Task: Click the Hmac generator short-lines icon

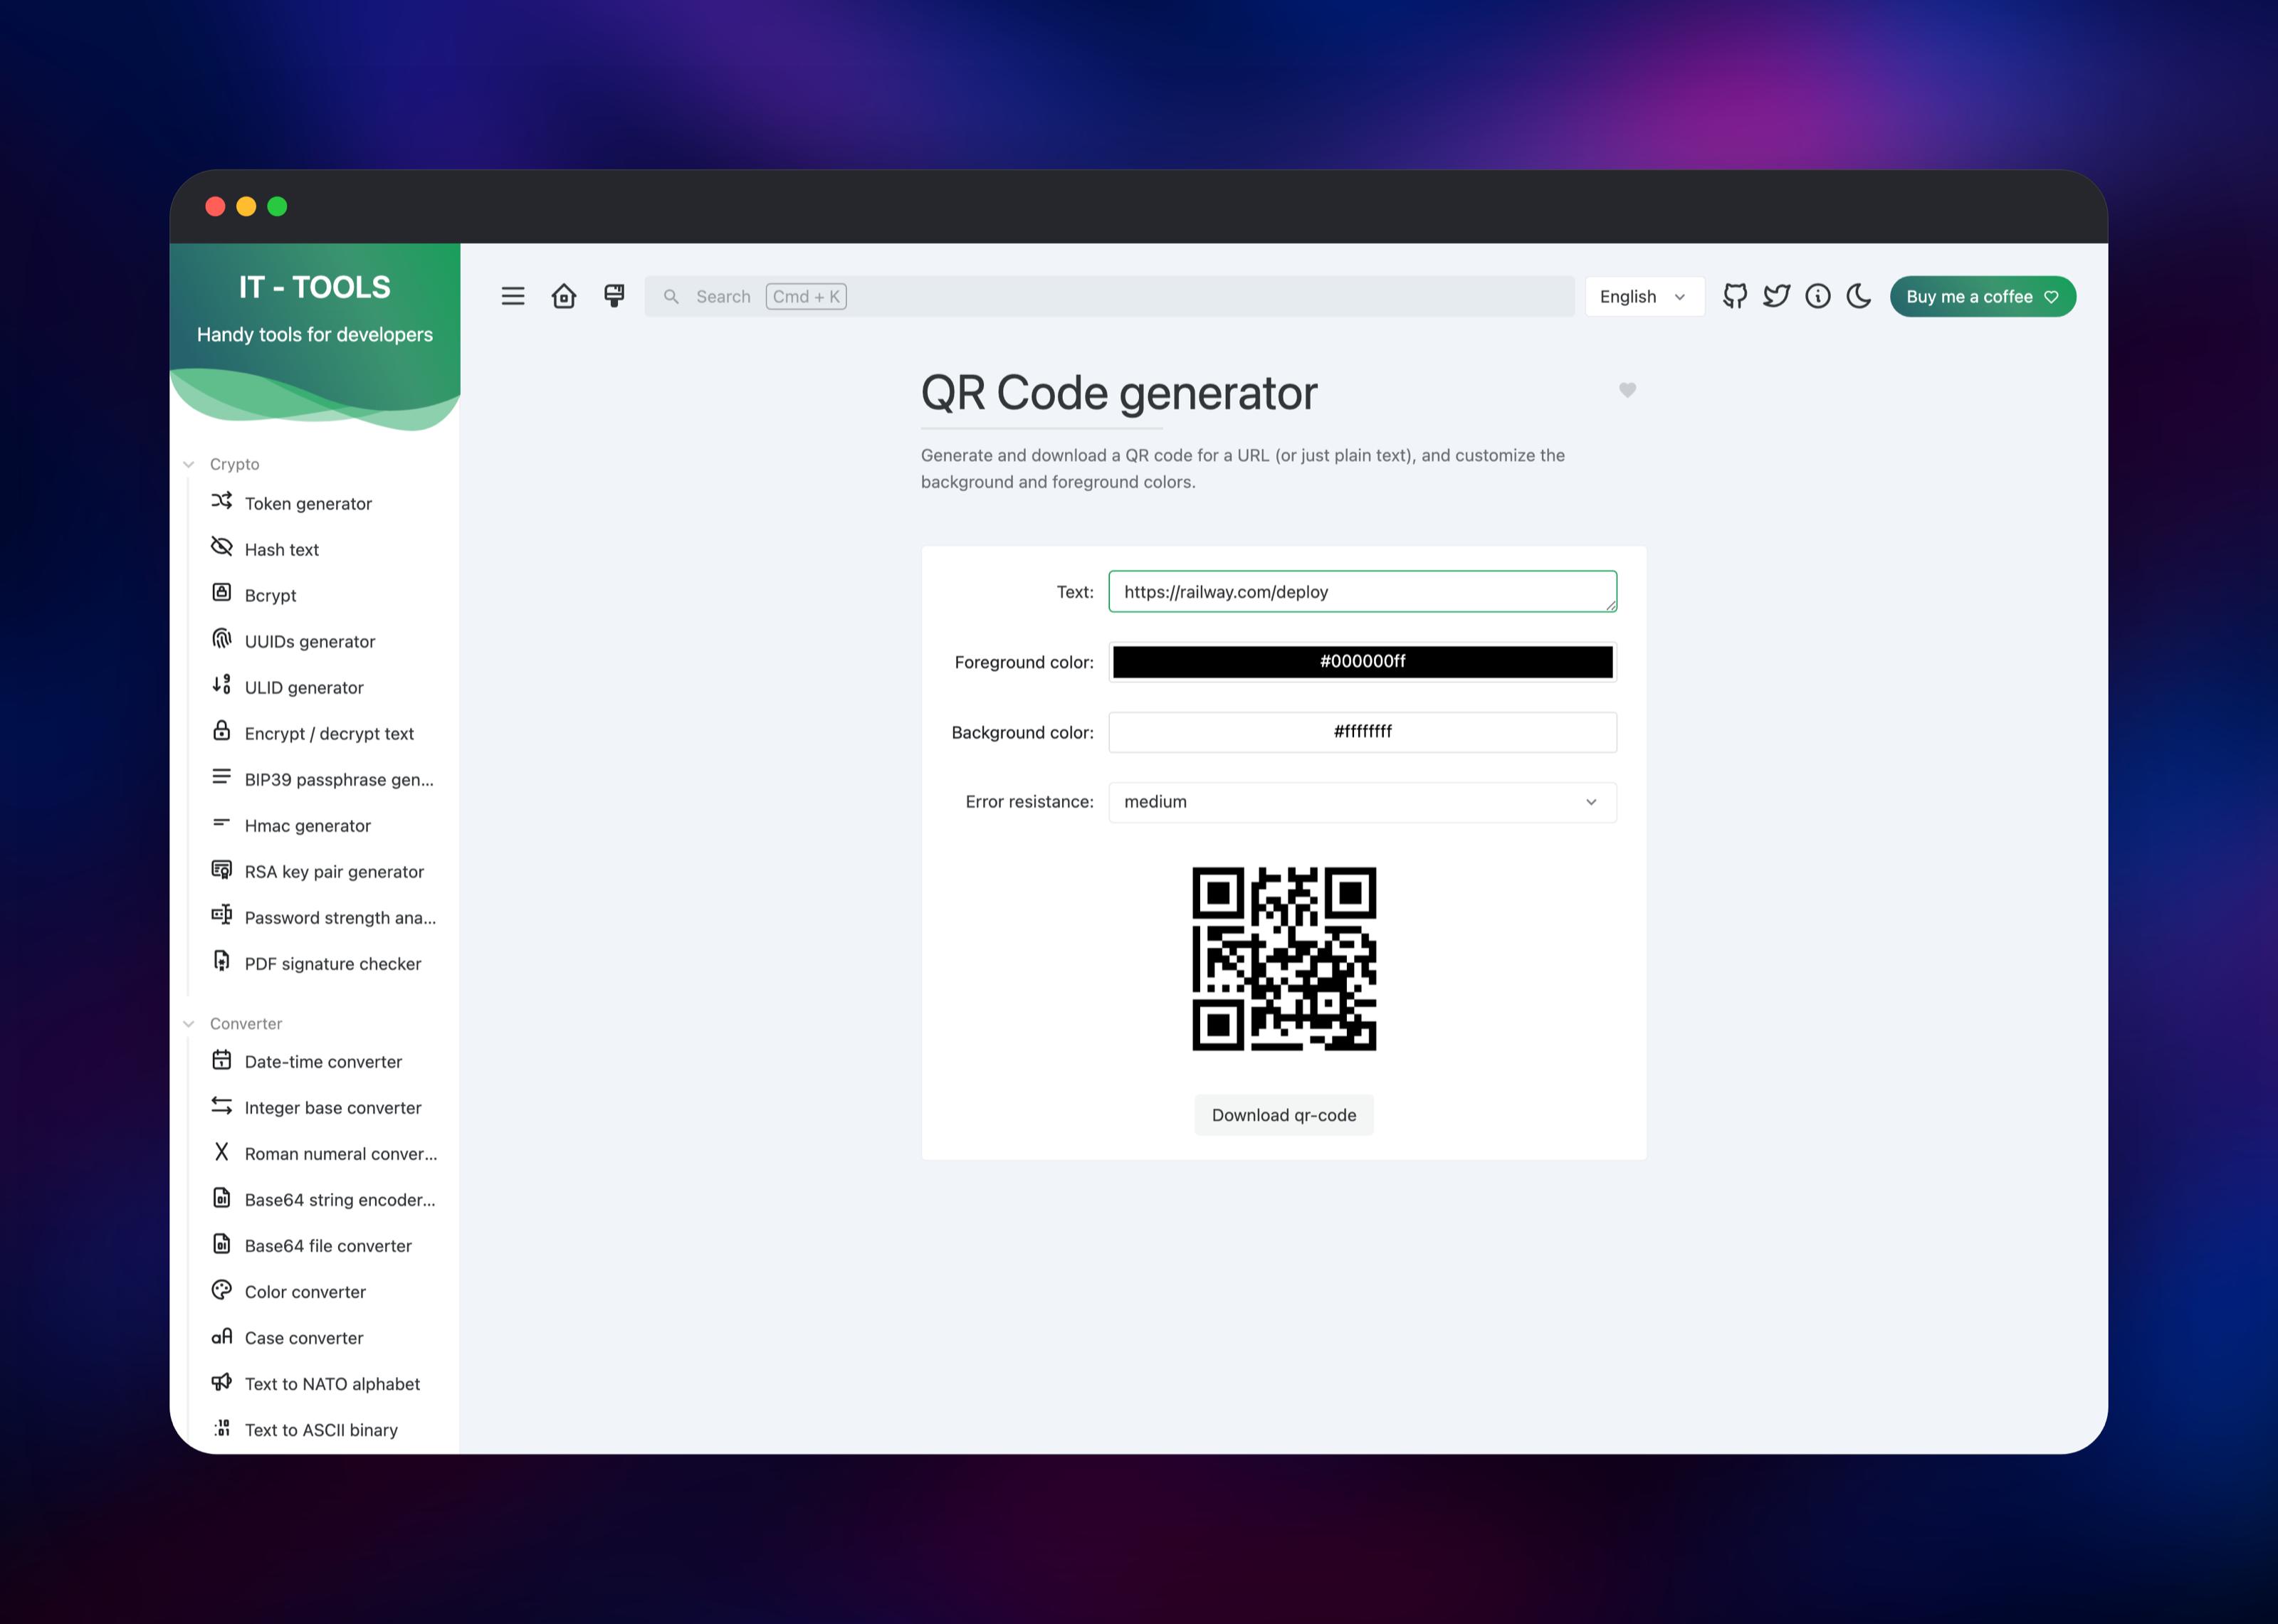Action: tap(222, 822)
